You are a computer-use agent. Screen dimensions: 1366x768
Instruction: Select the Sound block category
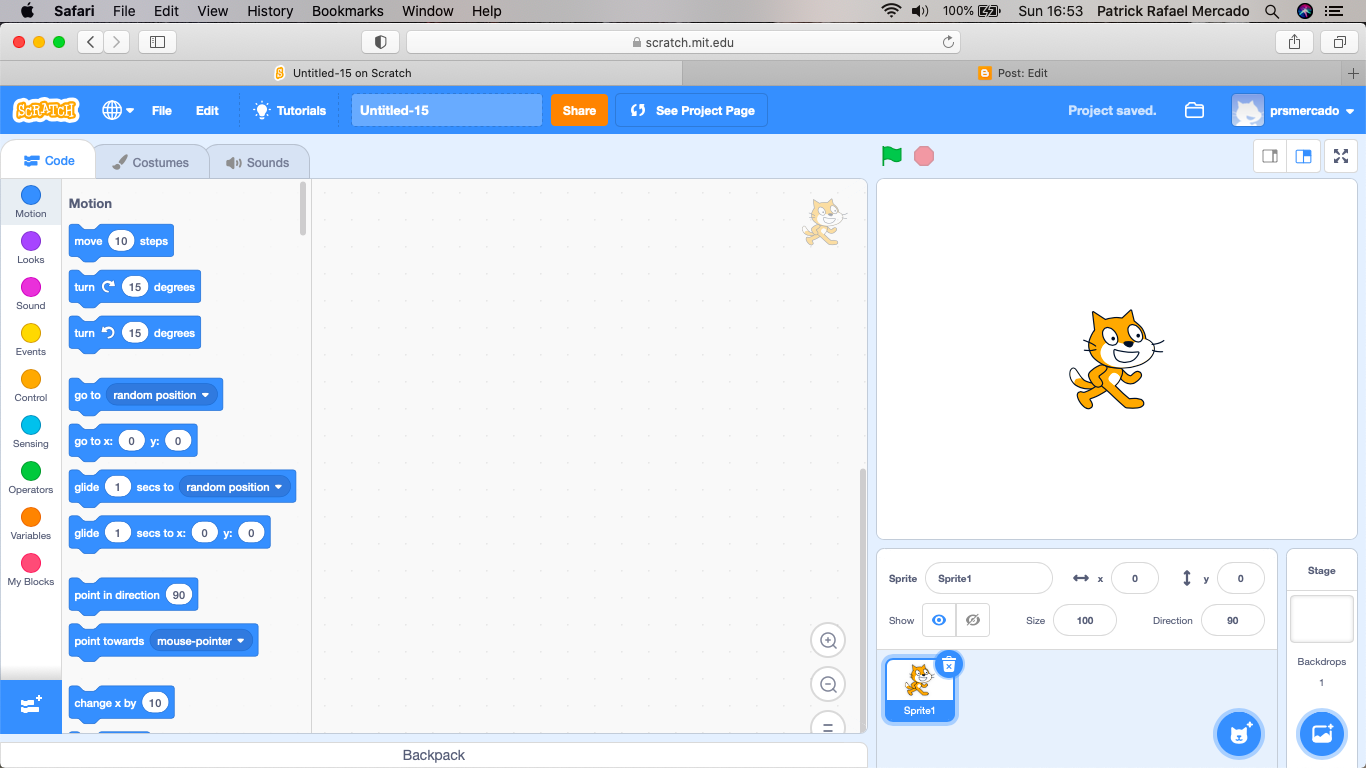tap(31, 293)
